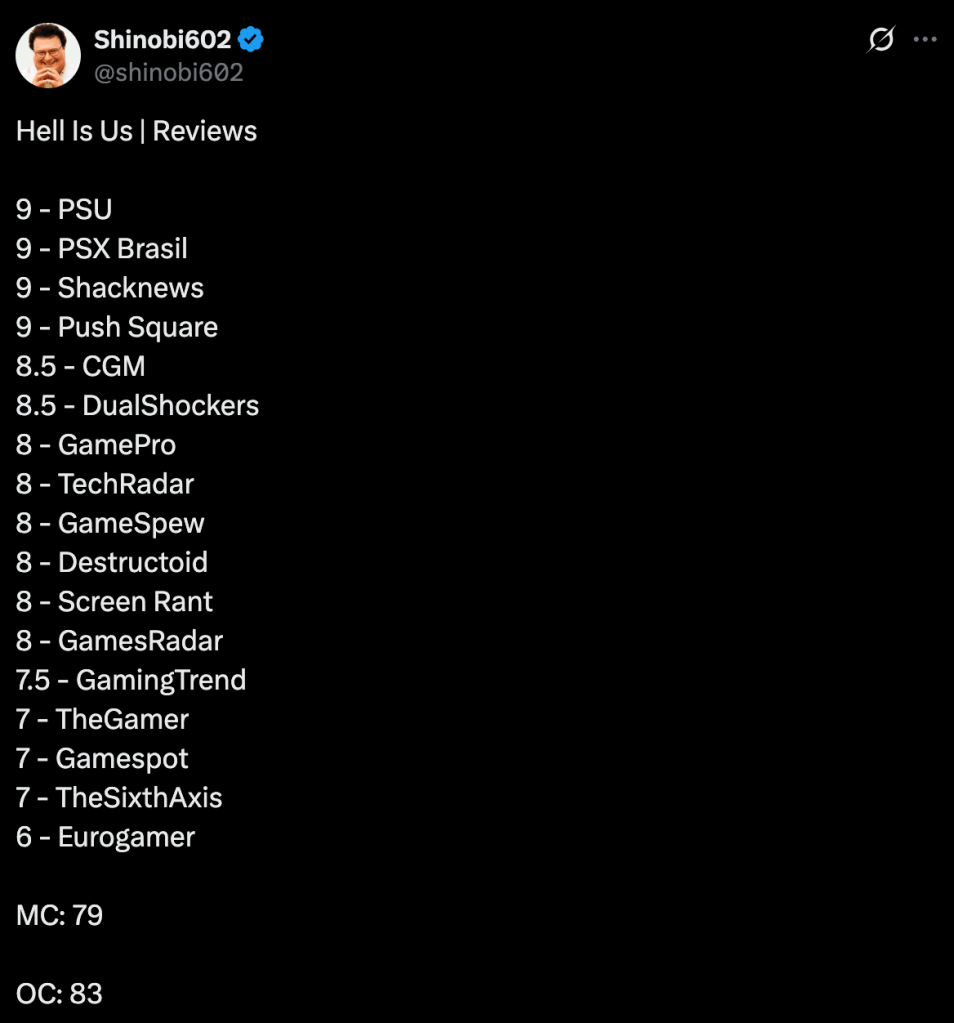Select the "9 - PSU" review line

pos(64,210)
